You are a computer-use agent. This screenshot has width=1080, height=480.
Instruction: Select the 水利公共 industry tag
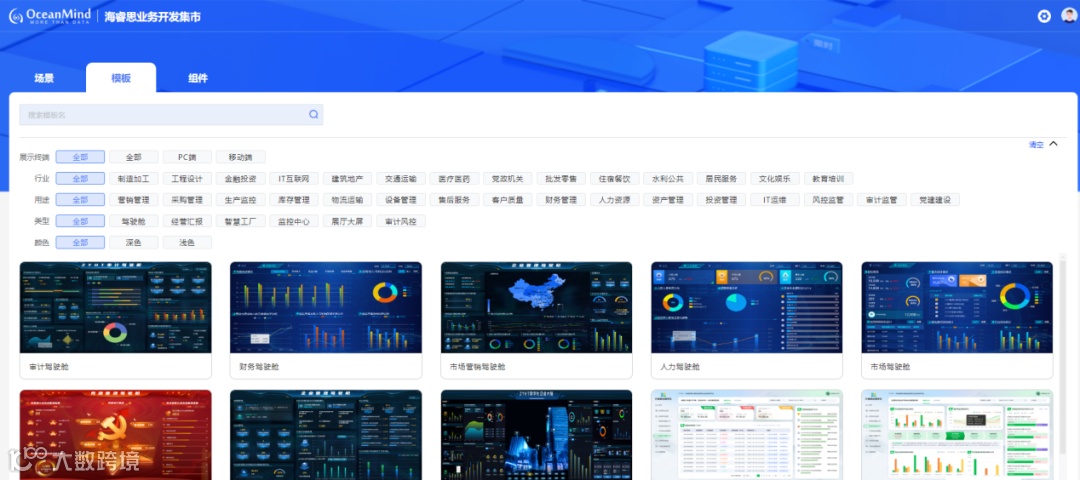(x=668, y=178)
